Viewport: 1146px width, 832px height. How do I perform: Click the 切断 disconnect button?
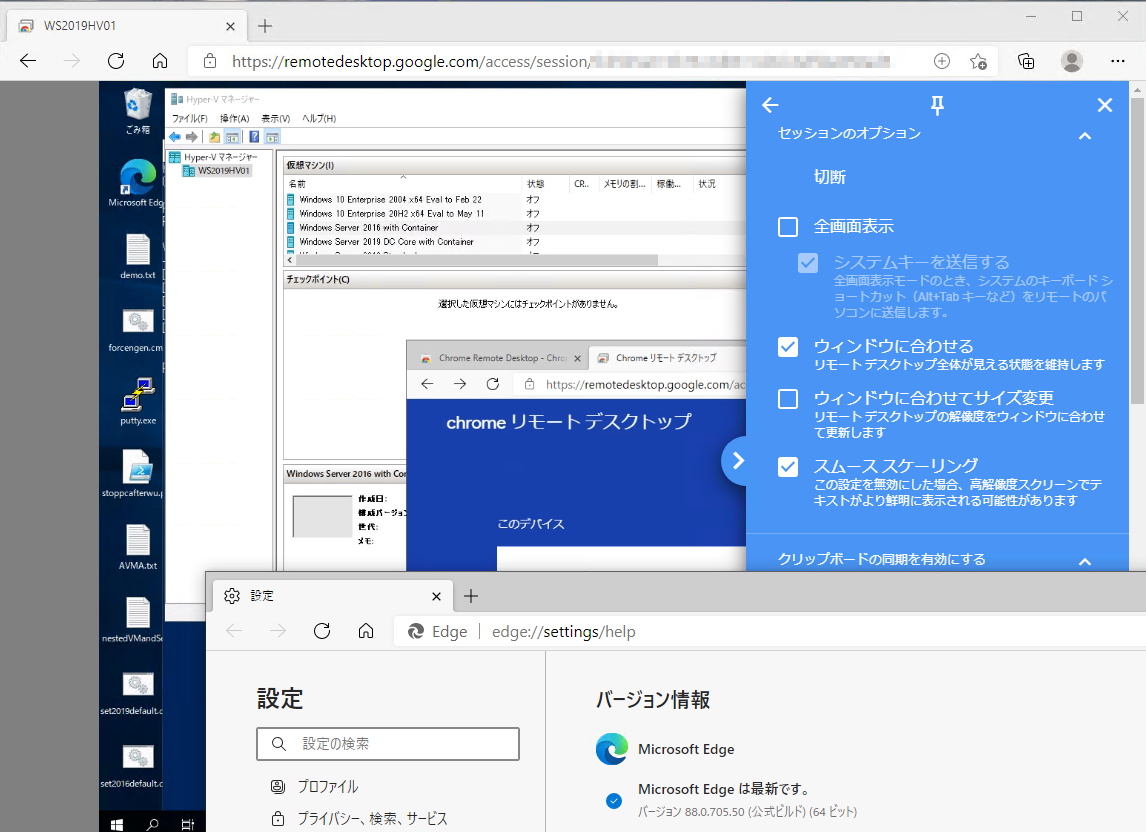[830, 177]
